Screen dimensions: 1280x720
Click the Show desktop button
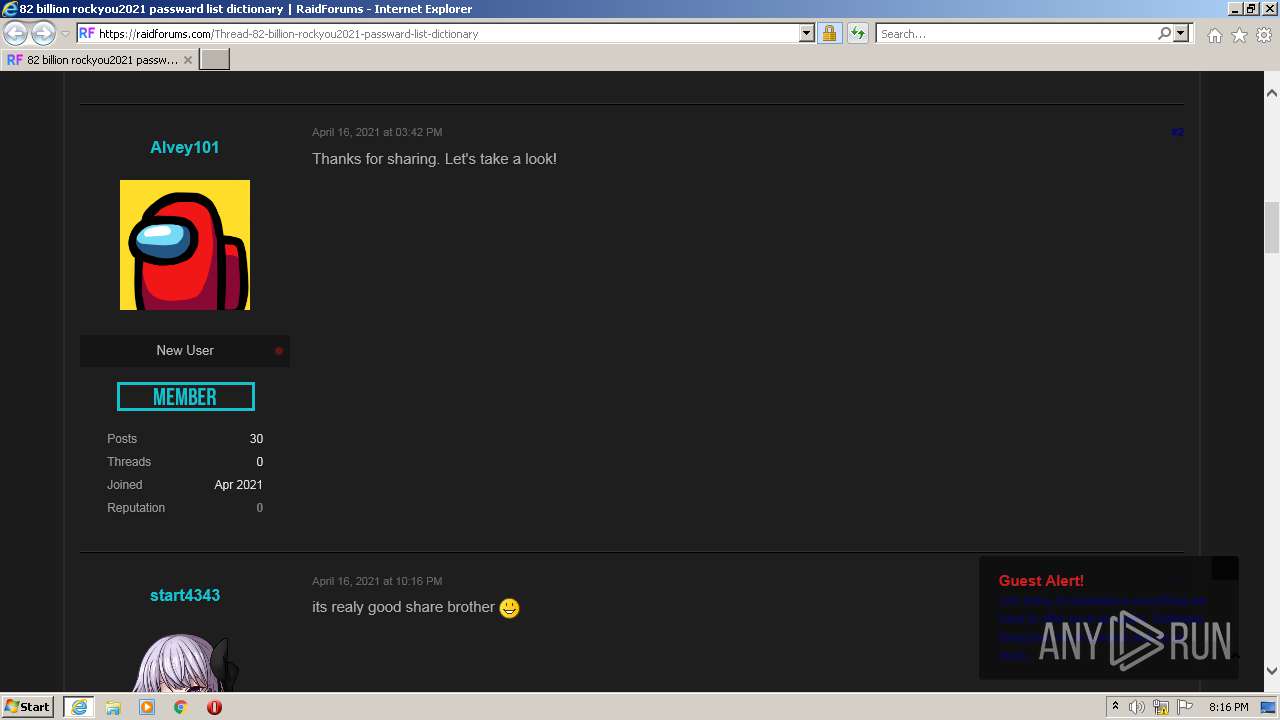click(1269, 707)
